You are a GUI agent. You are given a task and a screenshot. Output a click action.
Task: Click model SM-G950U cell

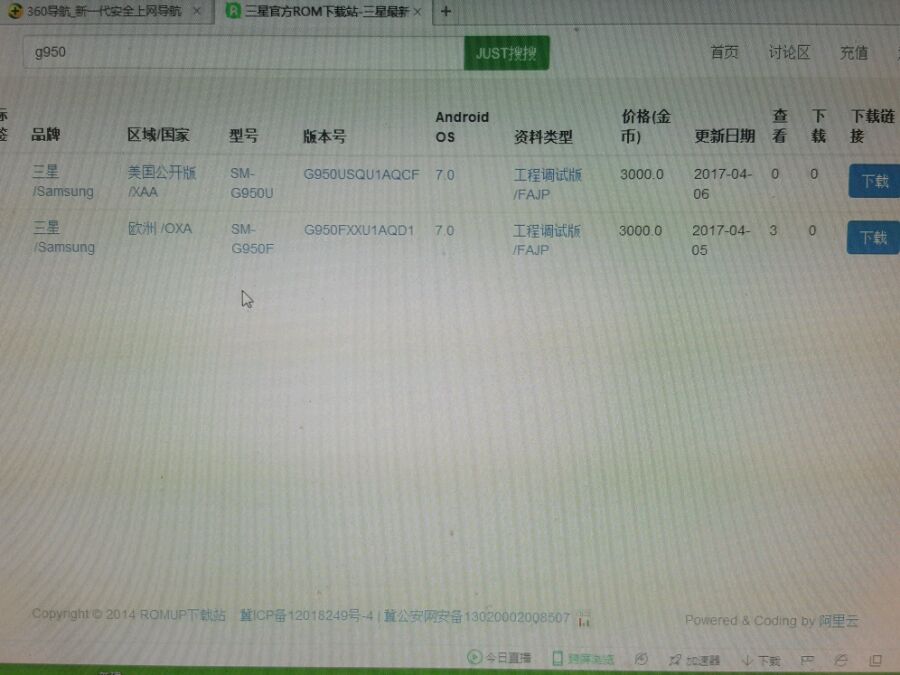click(x=251, y=183)
